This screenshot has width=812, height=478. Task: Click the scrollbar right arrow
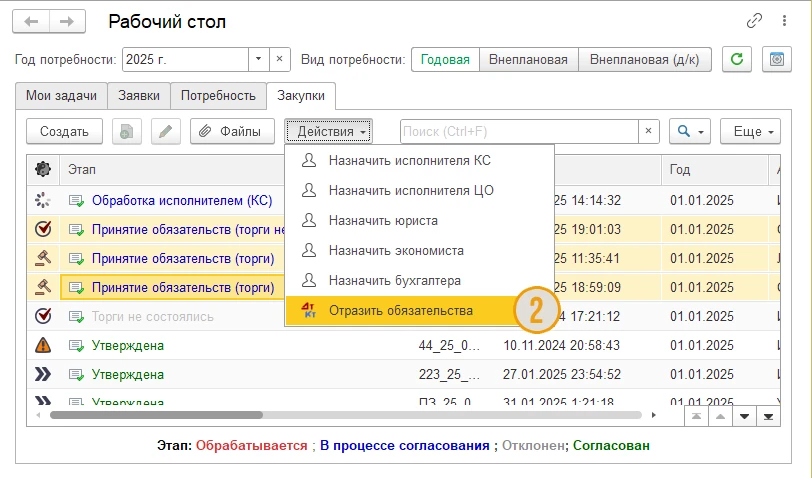pos(654,415)
